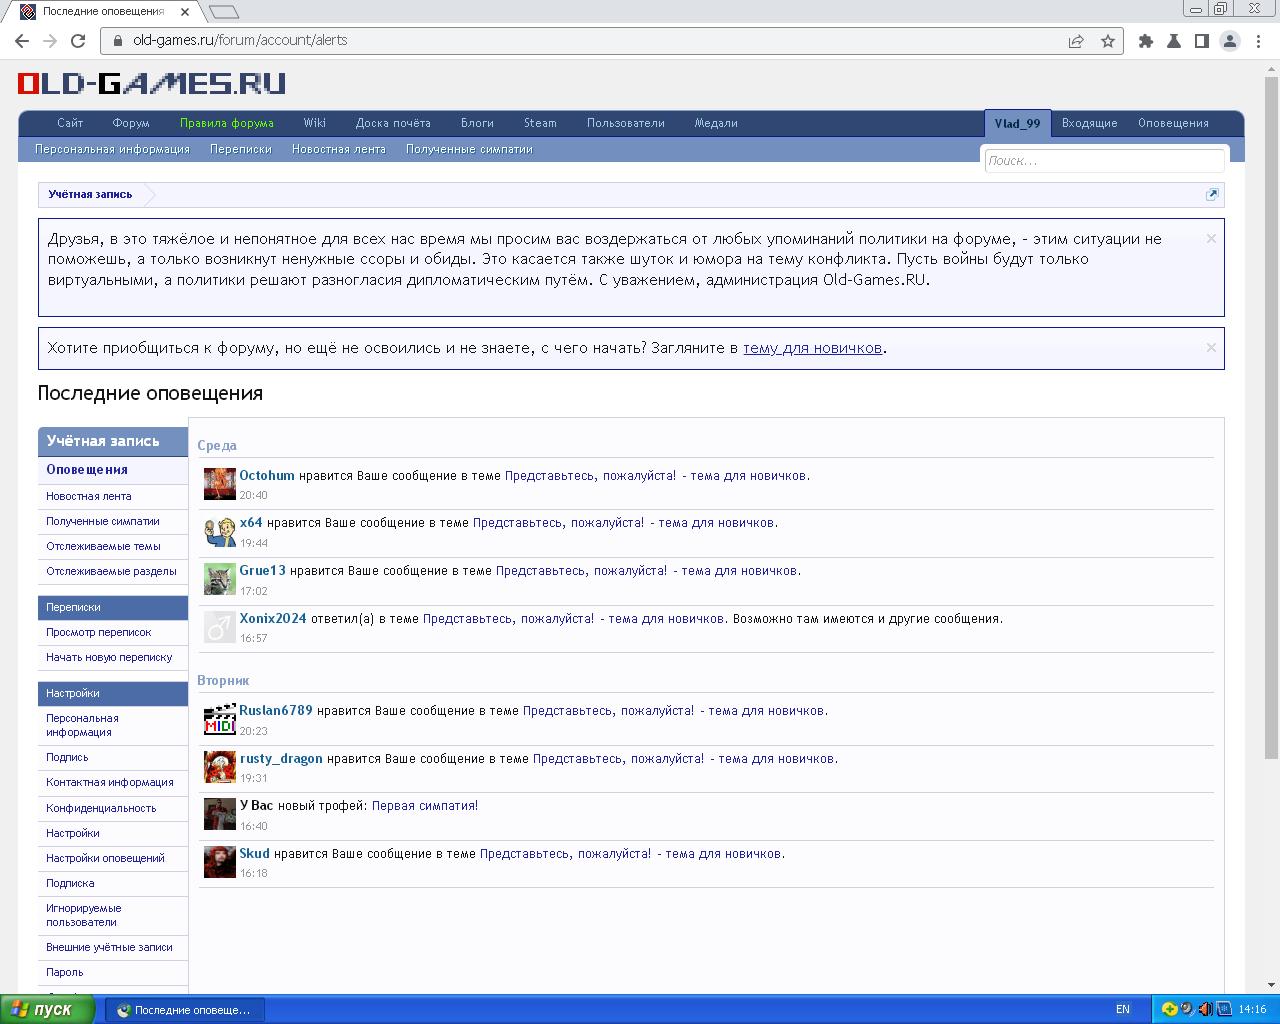Image resolution: width=1280 pixels, height=1024 pixels.
Task: Bookmark this page with the star icon
Action: [x=1108, y=41]
